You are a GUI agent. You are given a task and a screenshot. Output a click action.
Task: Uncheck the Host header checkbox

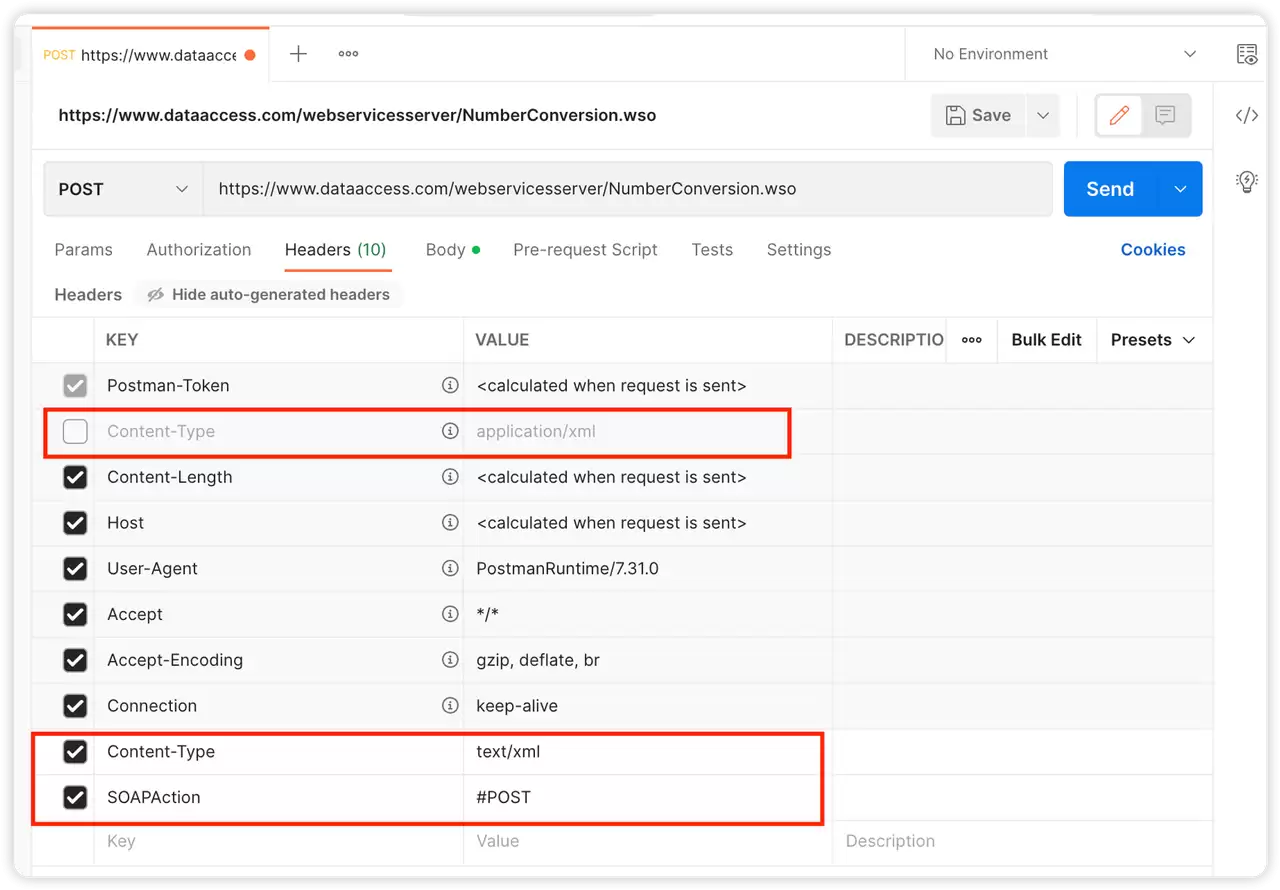click(x=75, y=522)
